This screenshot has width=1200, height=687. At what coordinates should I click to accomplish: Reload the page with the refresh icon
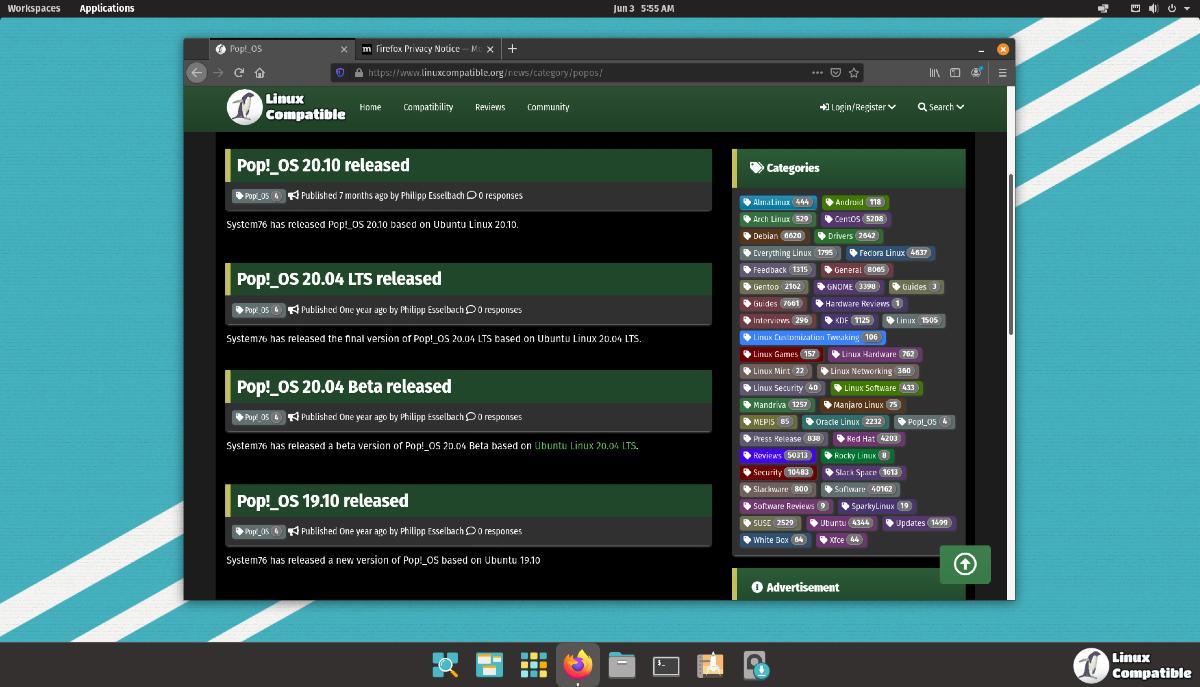point(239,72)
